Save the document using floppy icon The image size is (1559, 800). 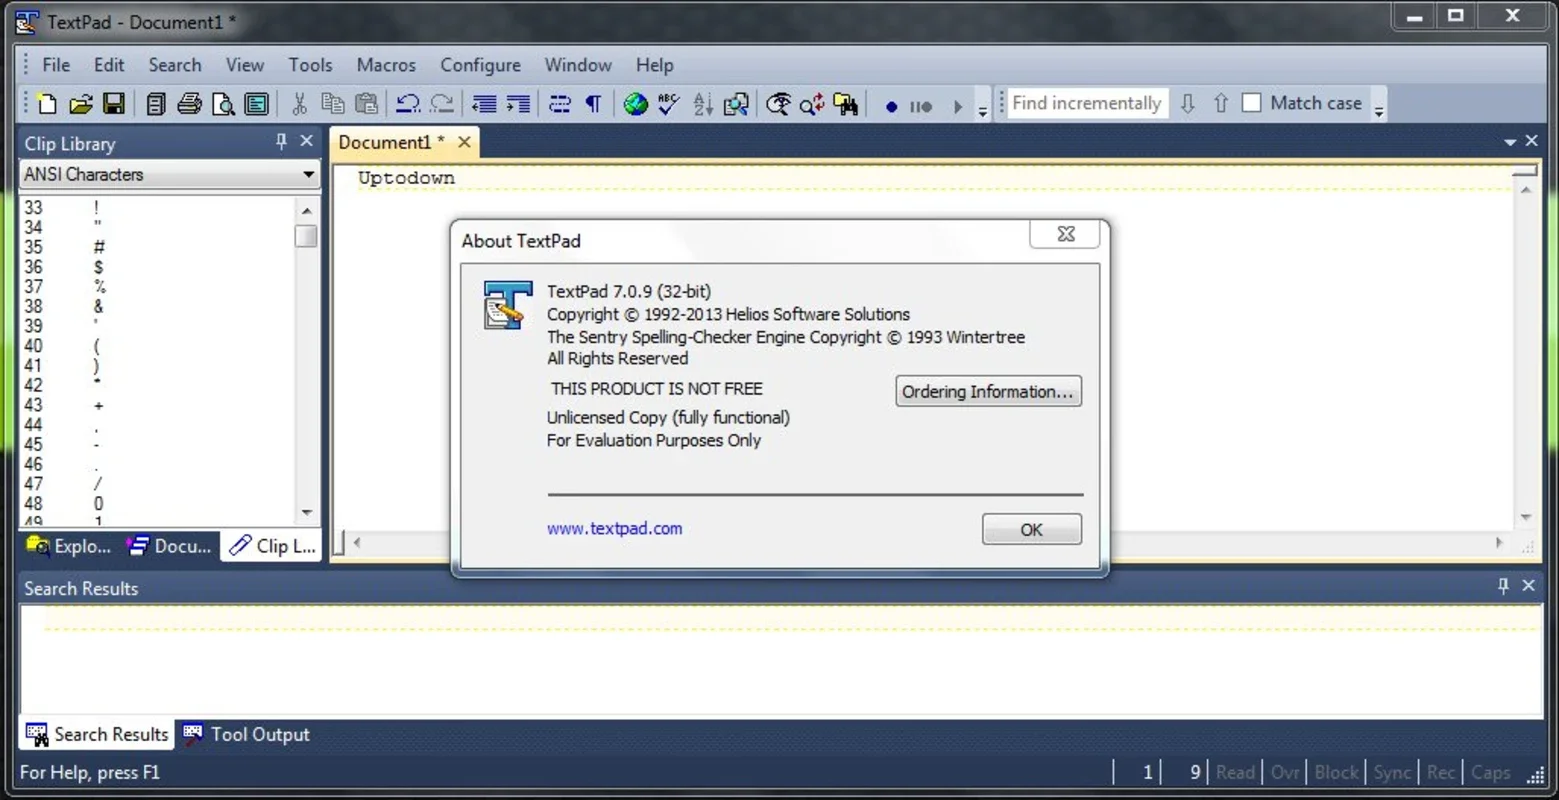pyautogui.click(x=114, y=104)
